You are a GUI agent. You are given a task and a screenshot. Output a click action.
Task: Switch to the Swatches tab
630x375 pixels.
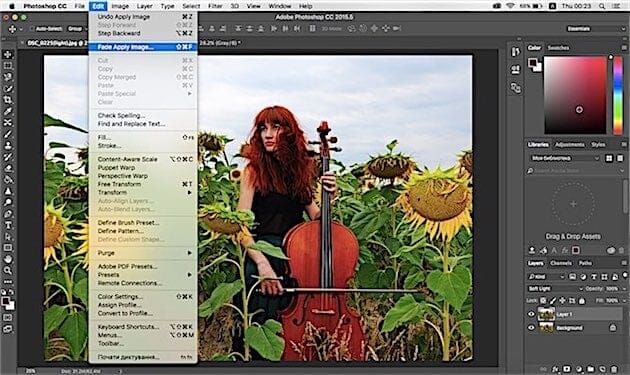558,47
